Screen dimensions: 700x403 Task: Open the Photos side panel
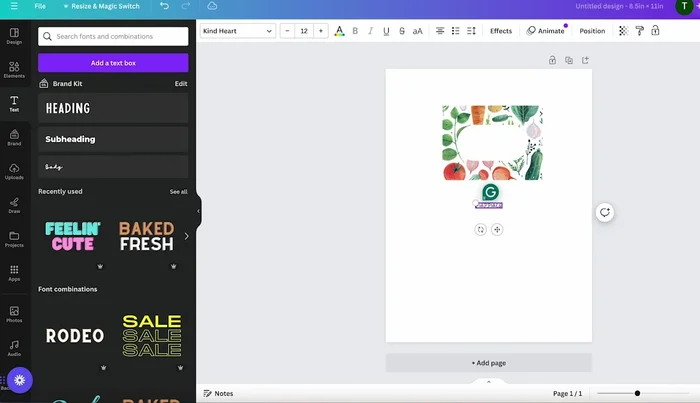coord(14,314)
